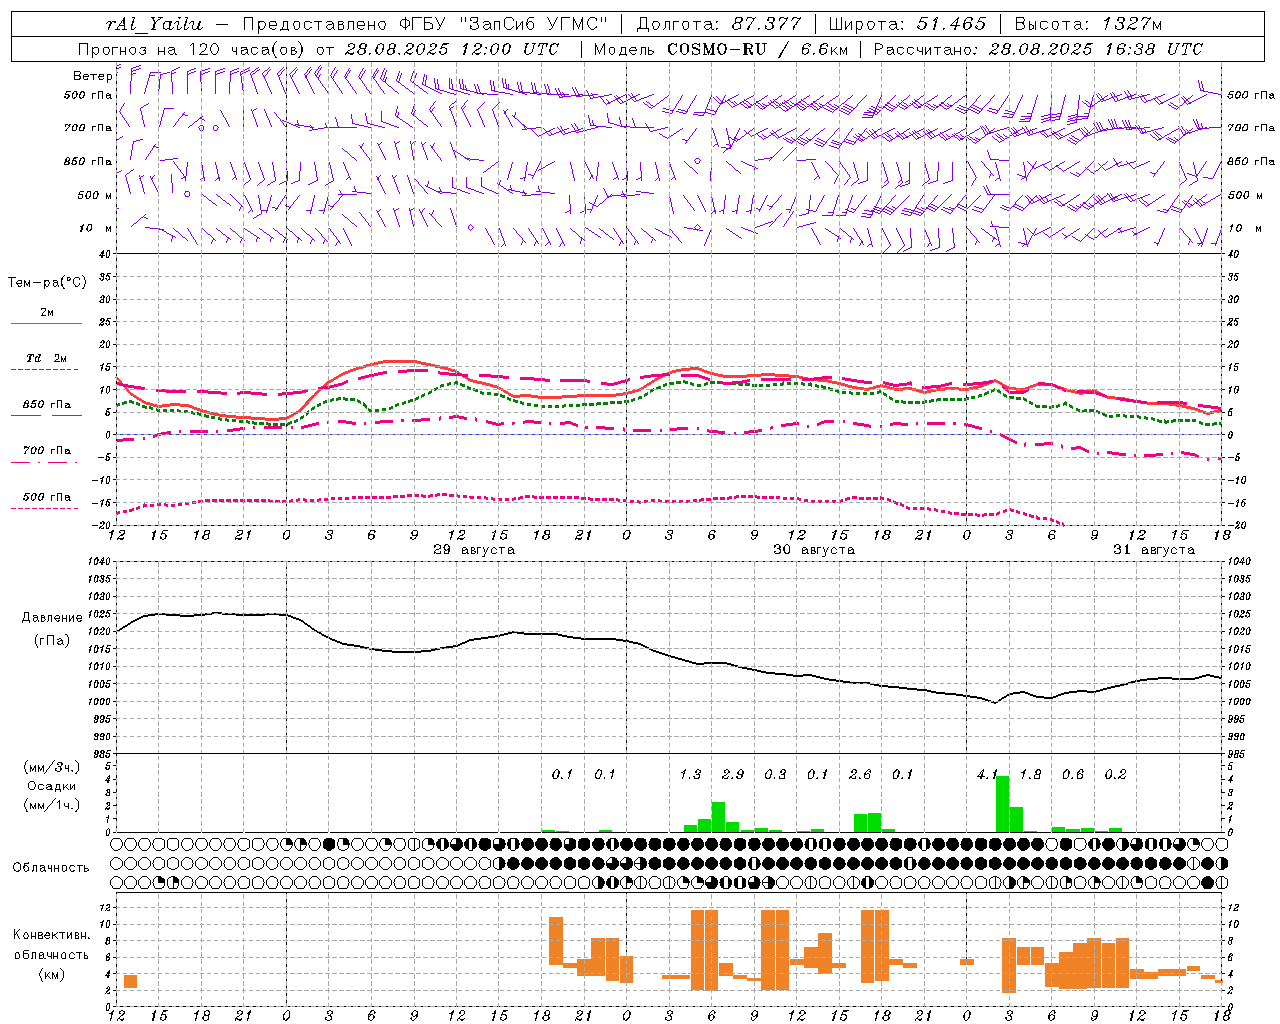Viewport: 1280px width, 1024px height.
Task: Click the "700 гПа" entry in the temperature legend
Action: [x=47, y=451]
